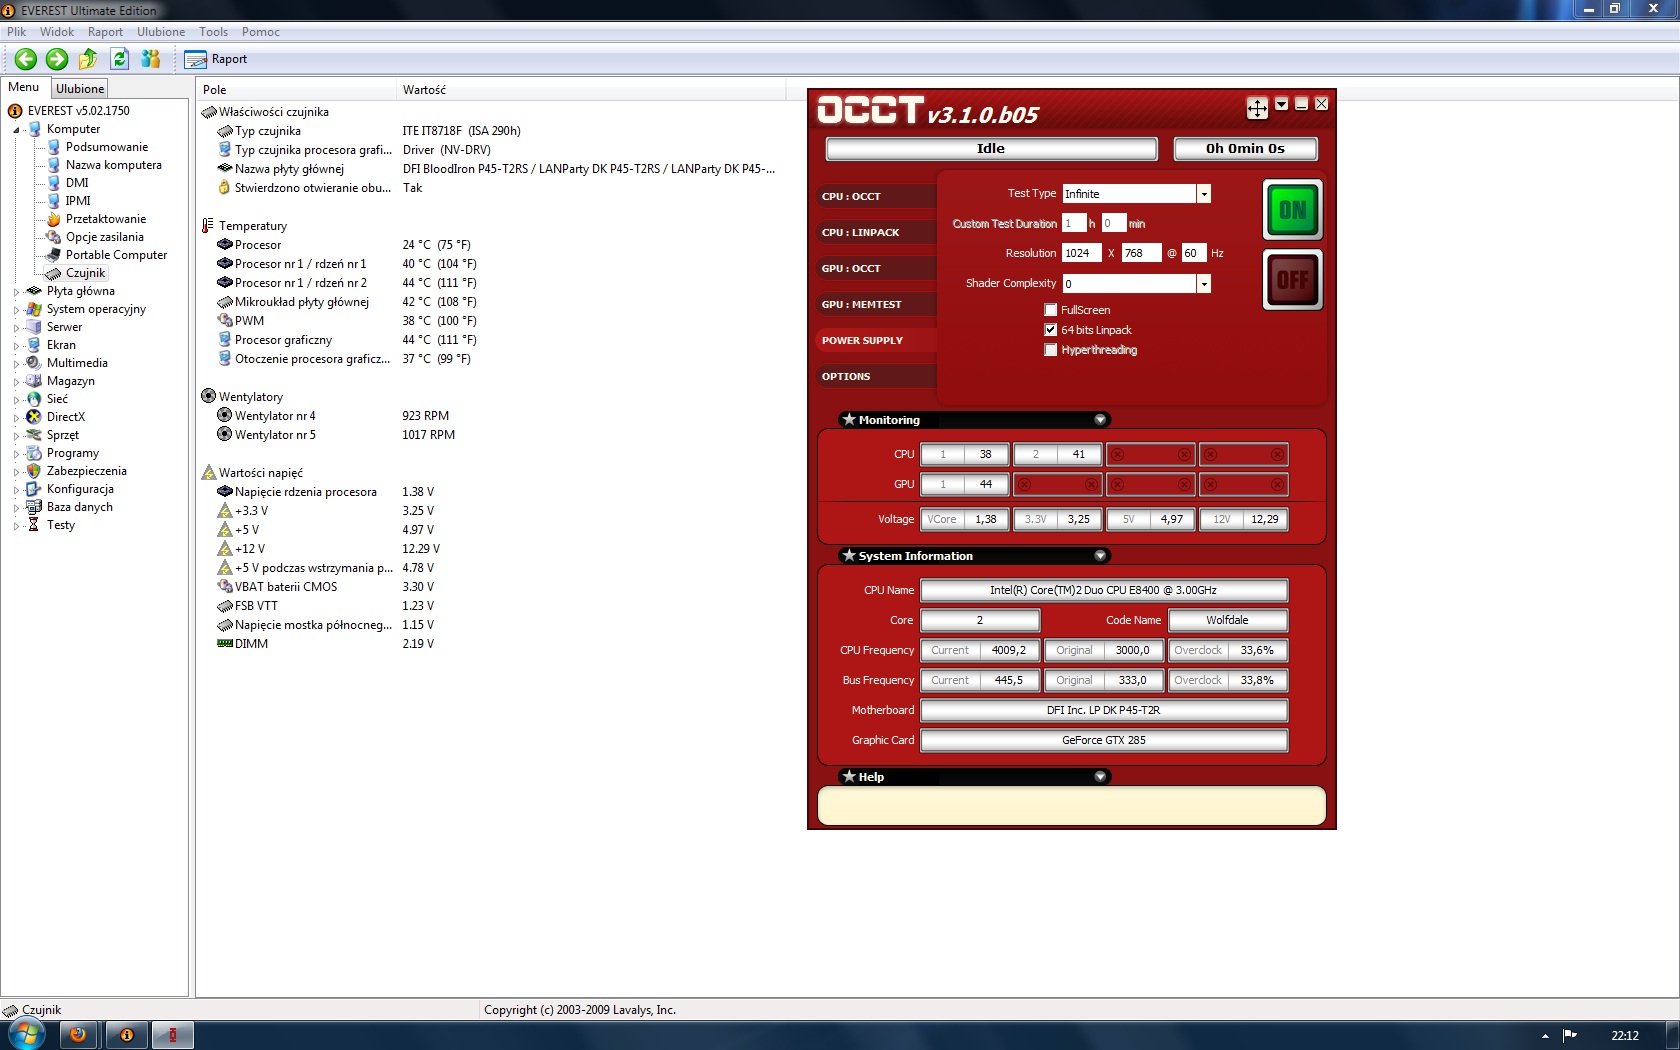Screen dimensions: 1680x1050
Task: Select the CPU : OCCT test tab
Action: (877, 197)
